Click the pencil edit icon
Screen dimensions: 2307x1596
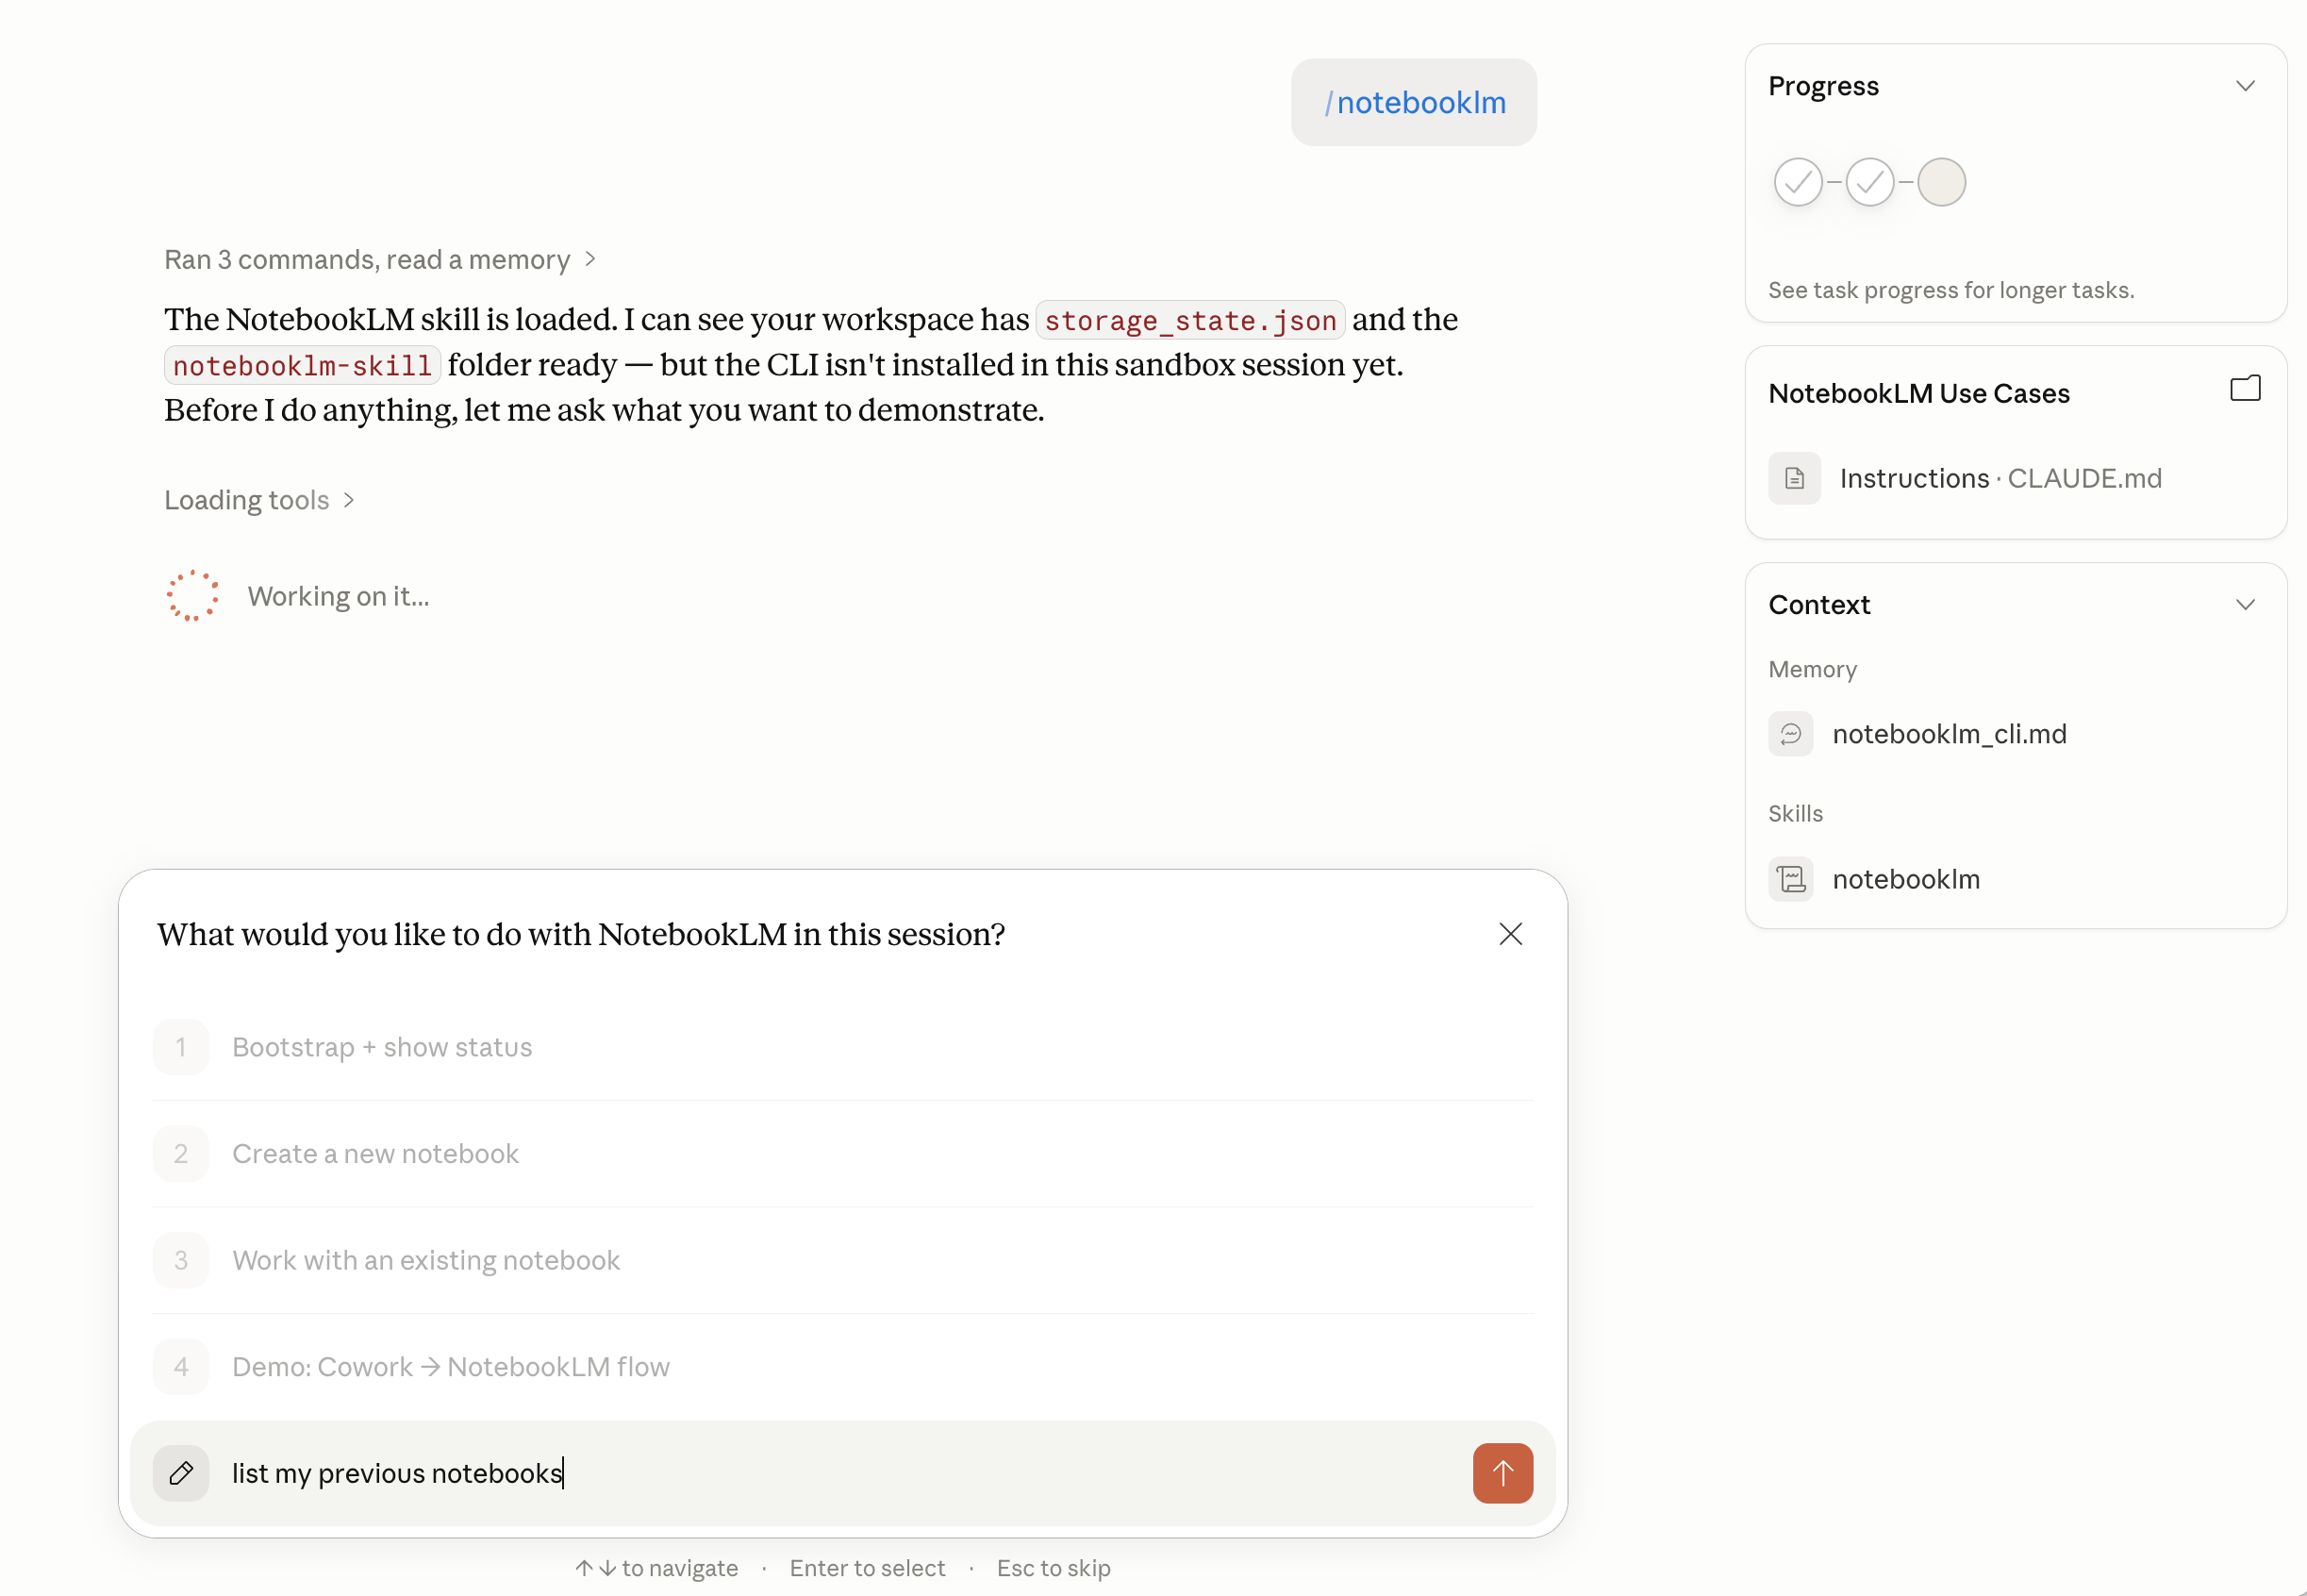click(x=181, y=1472)
